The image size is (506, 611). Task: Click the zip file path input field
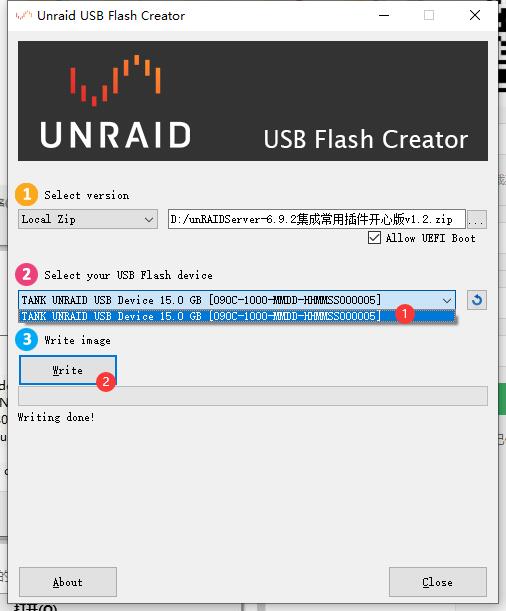317,219
